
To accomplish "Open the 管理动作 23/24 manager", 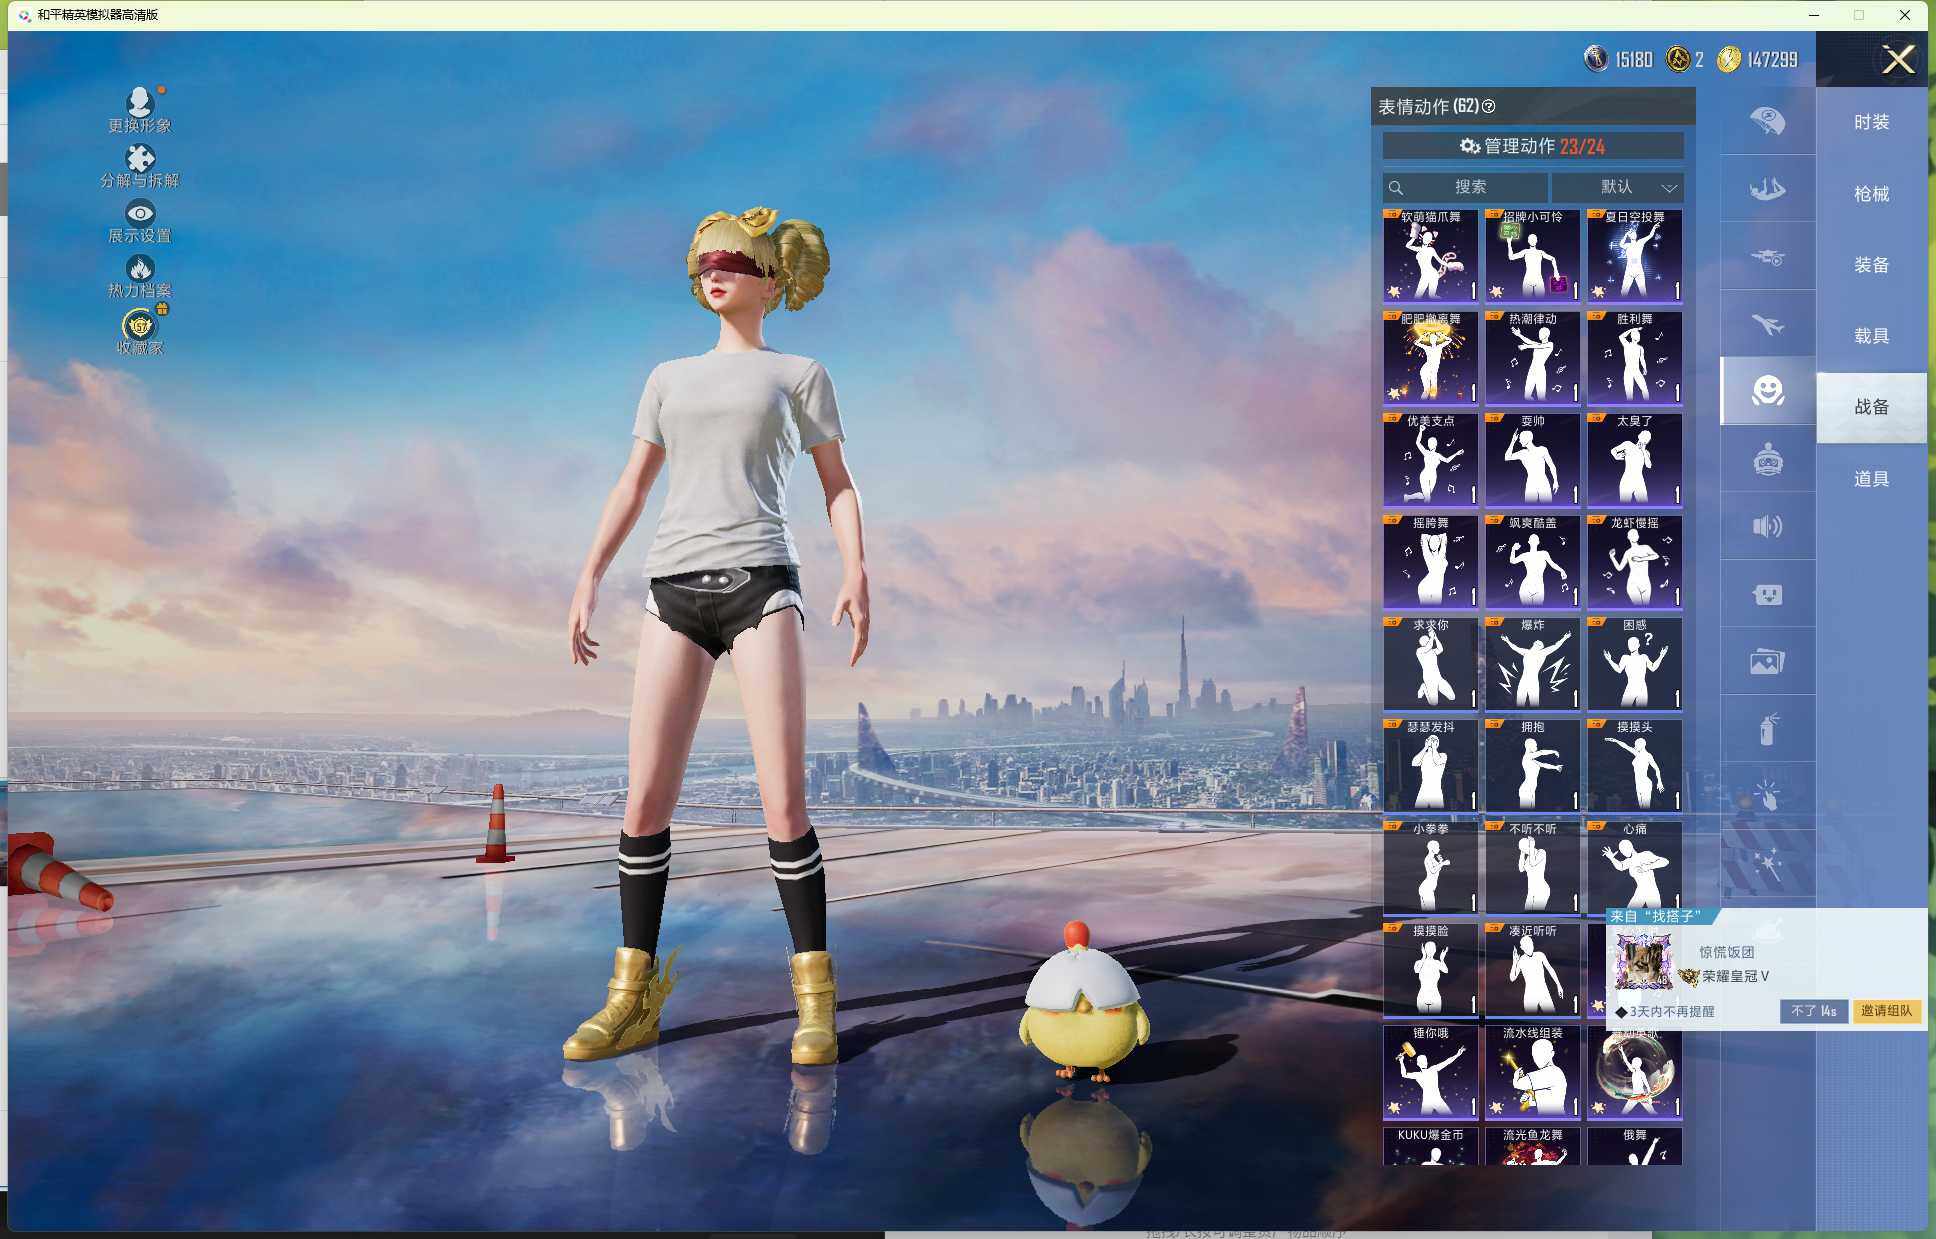I will (x=1532, y=146).
